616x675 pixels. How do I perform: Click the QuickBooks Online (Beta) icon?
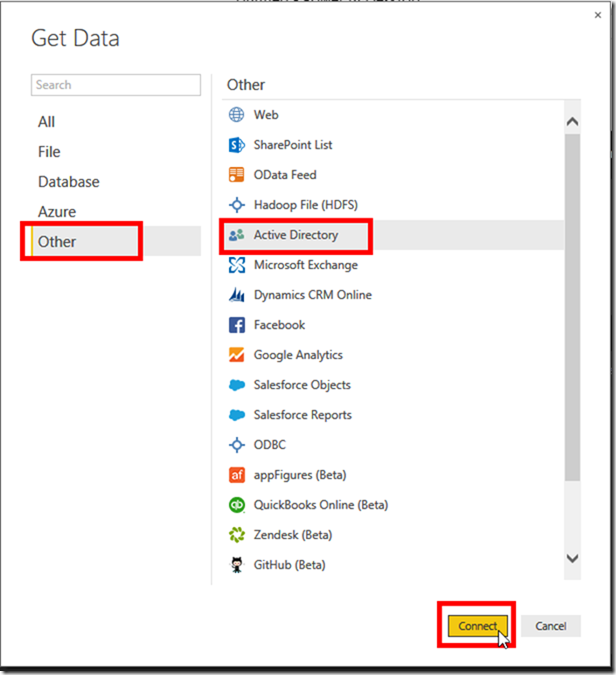237,505
